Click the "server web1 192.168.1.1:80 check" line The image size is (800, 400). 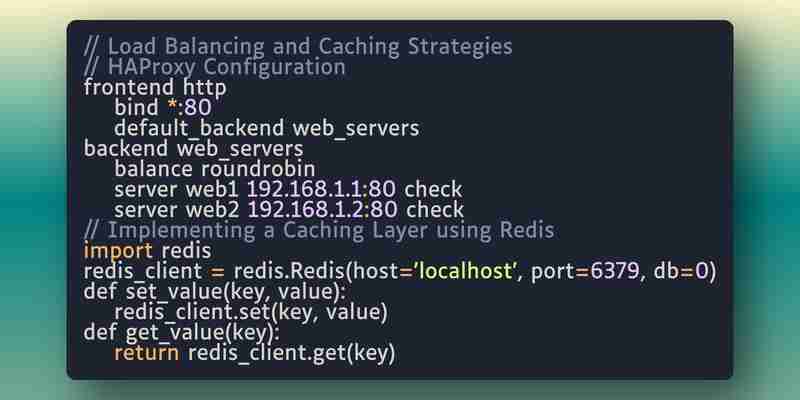click(288, 190)
